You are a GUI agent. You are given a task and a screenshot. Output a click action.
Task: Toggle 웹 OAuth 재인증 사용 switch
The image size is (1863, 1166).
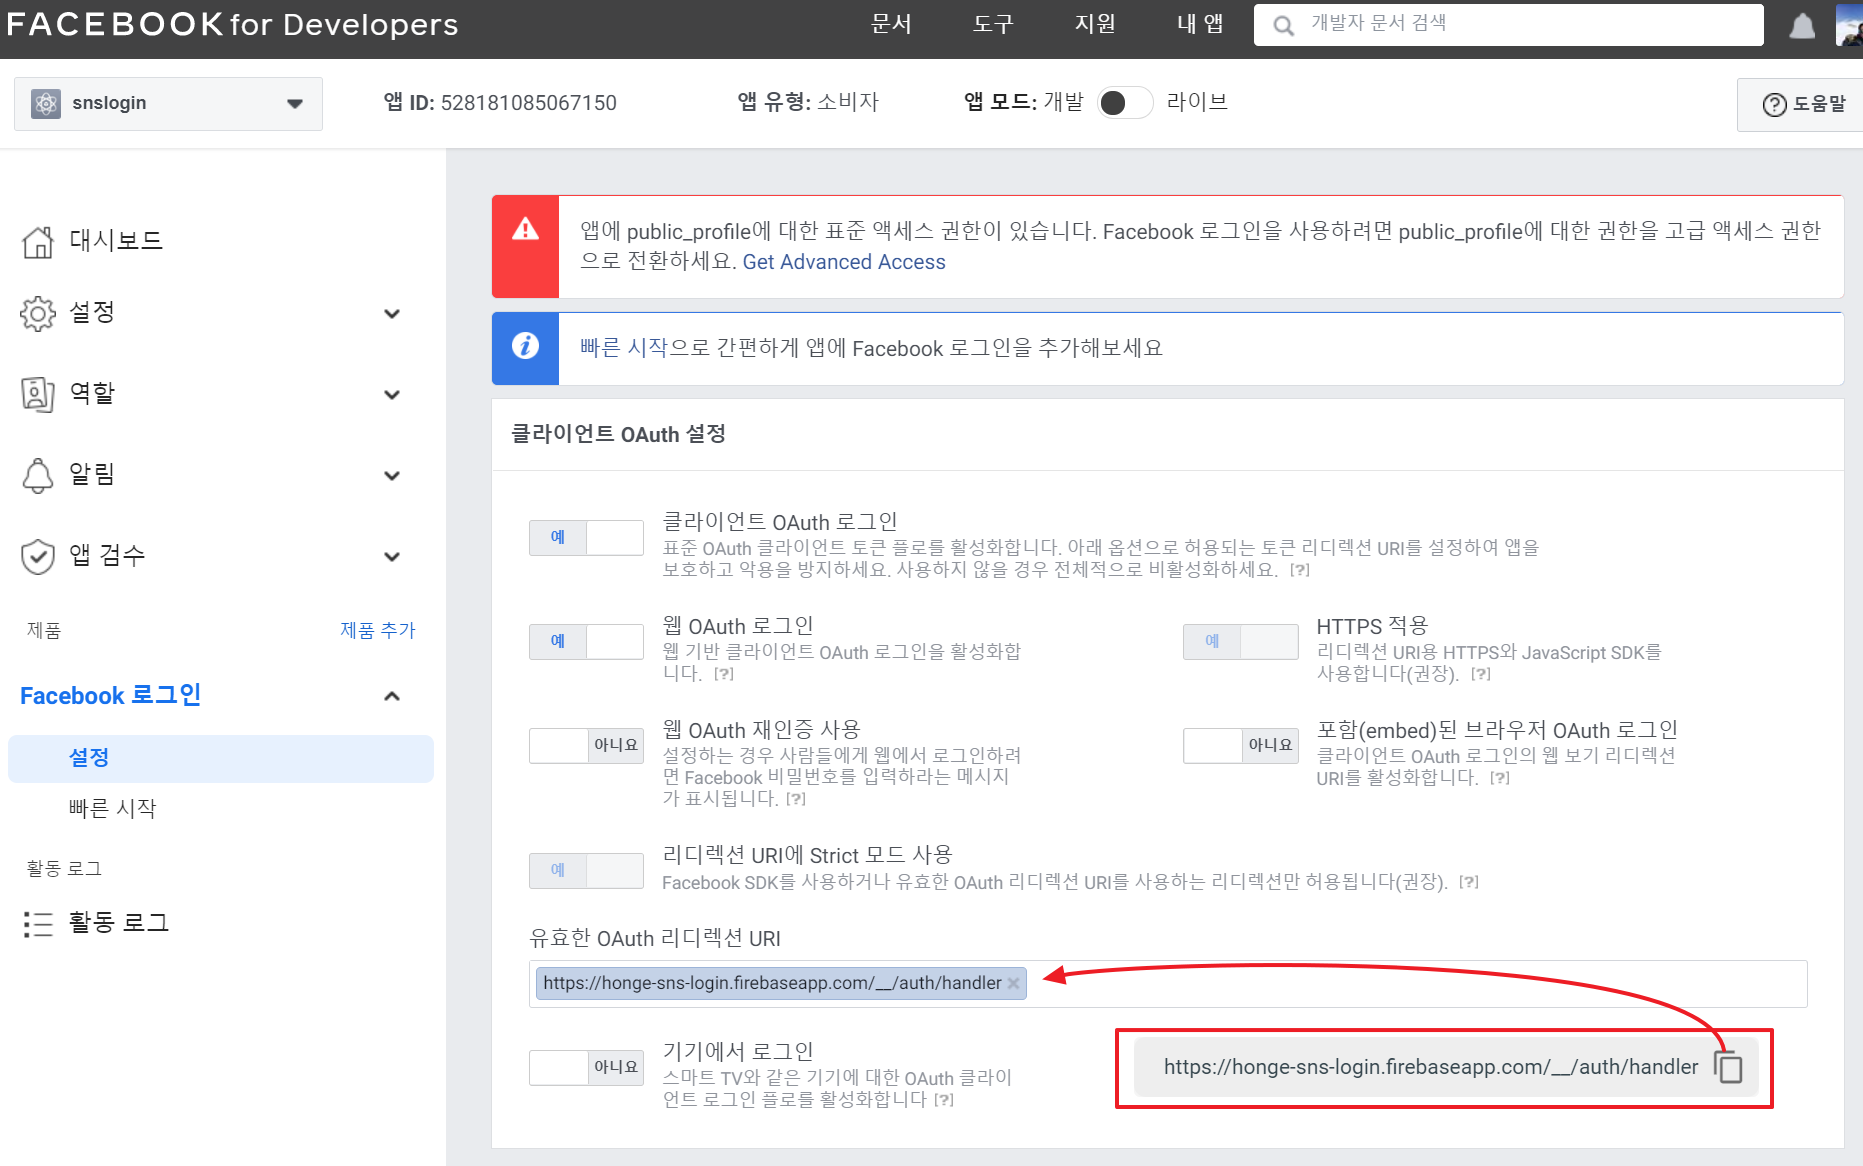[586, 746]
